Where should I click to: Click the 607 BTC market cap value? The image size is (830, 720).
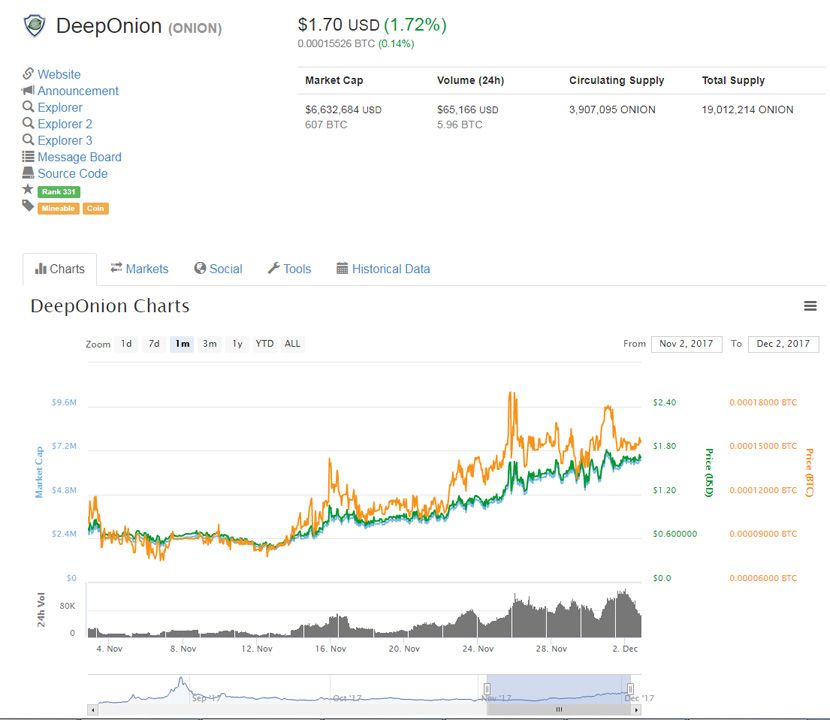[326, 124]
